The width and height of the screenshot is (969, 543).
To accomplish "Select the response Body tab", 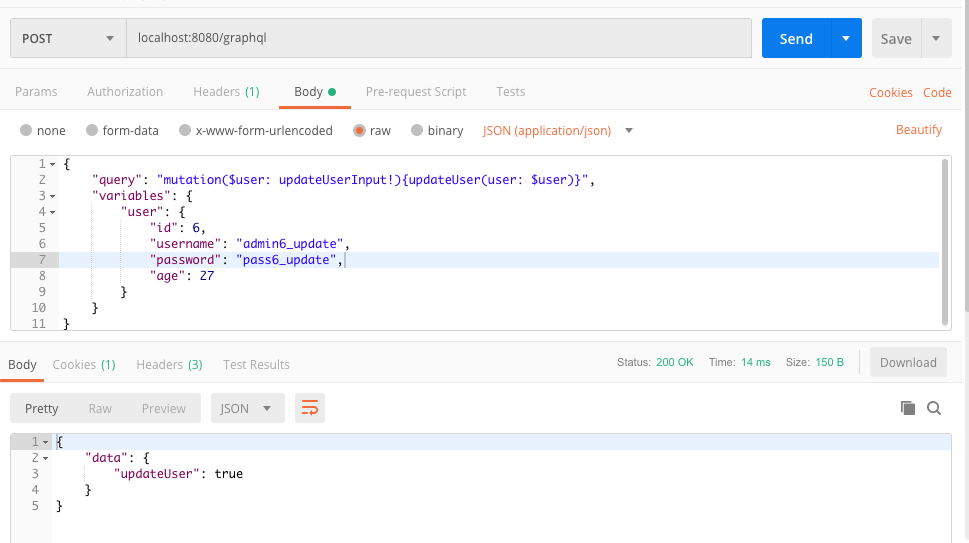I will tap(22, 364).
